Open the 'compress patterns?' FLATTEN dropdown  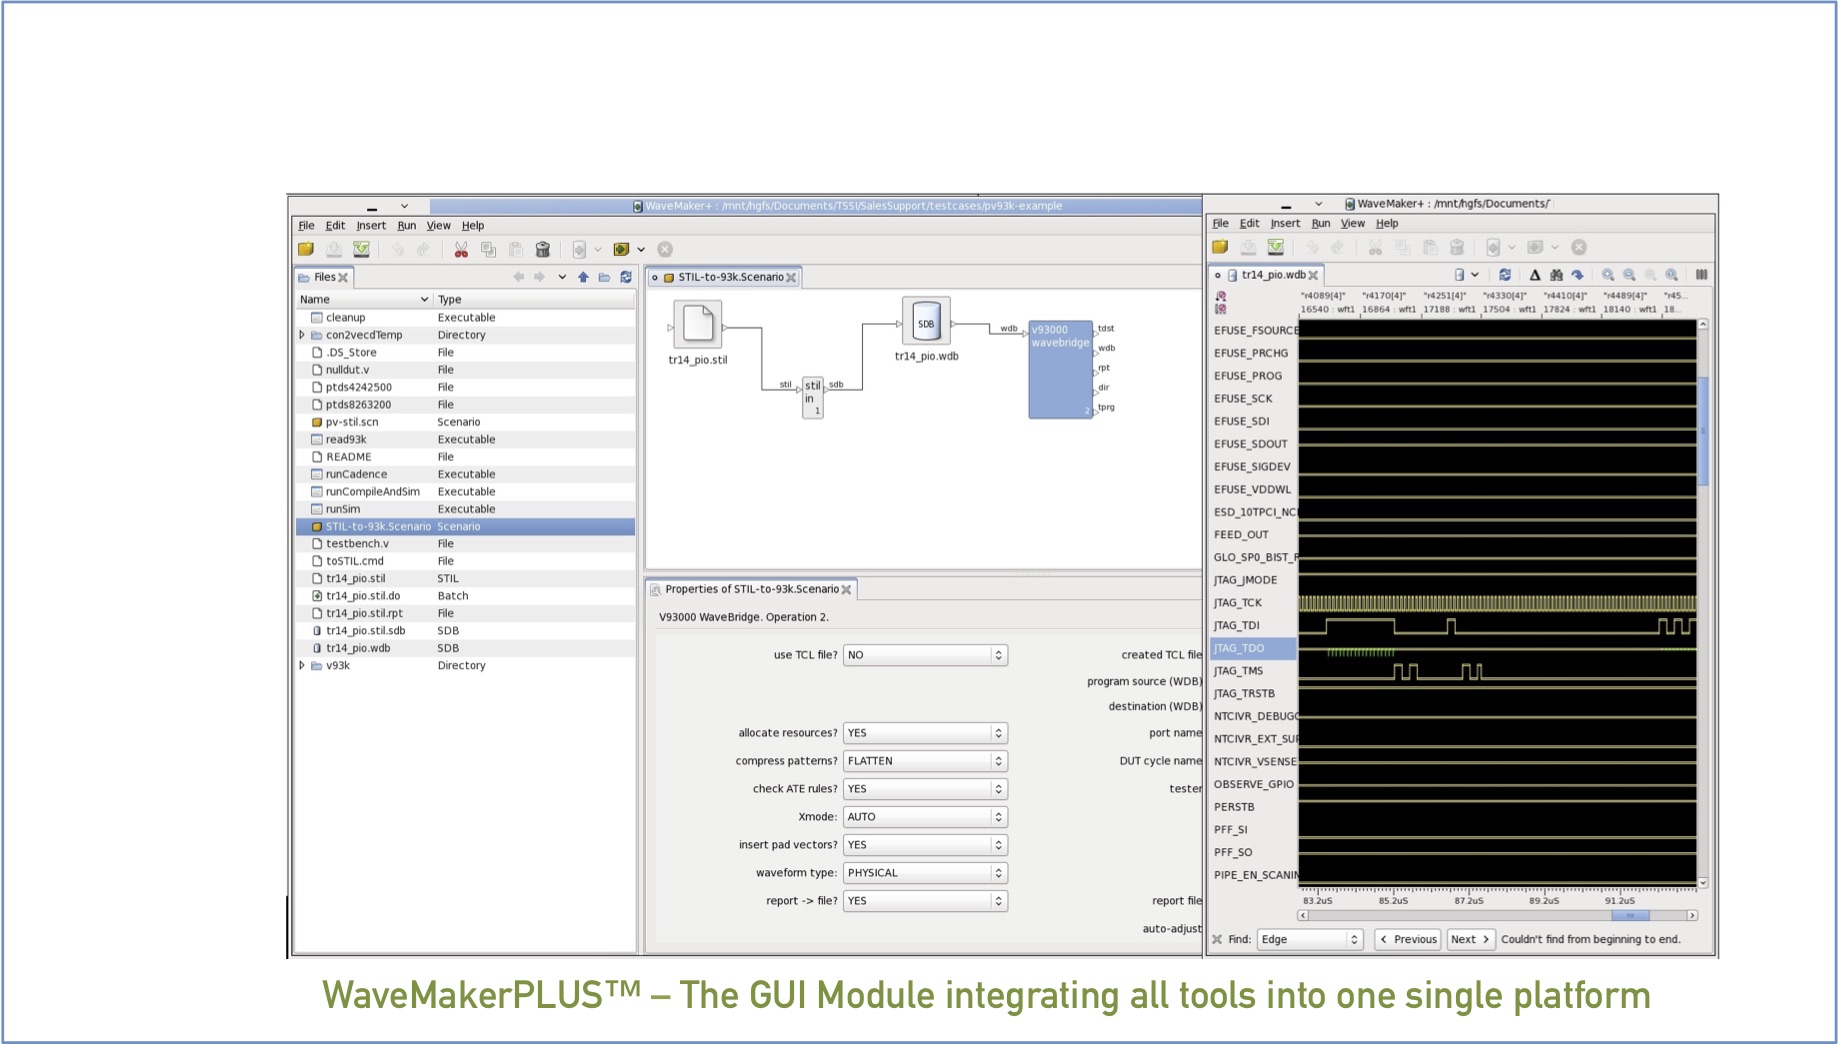[x=925, y=761]
